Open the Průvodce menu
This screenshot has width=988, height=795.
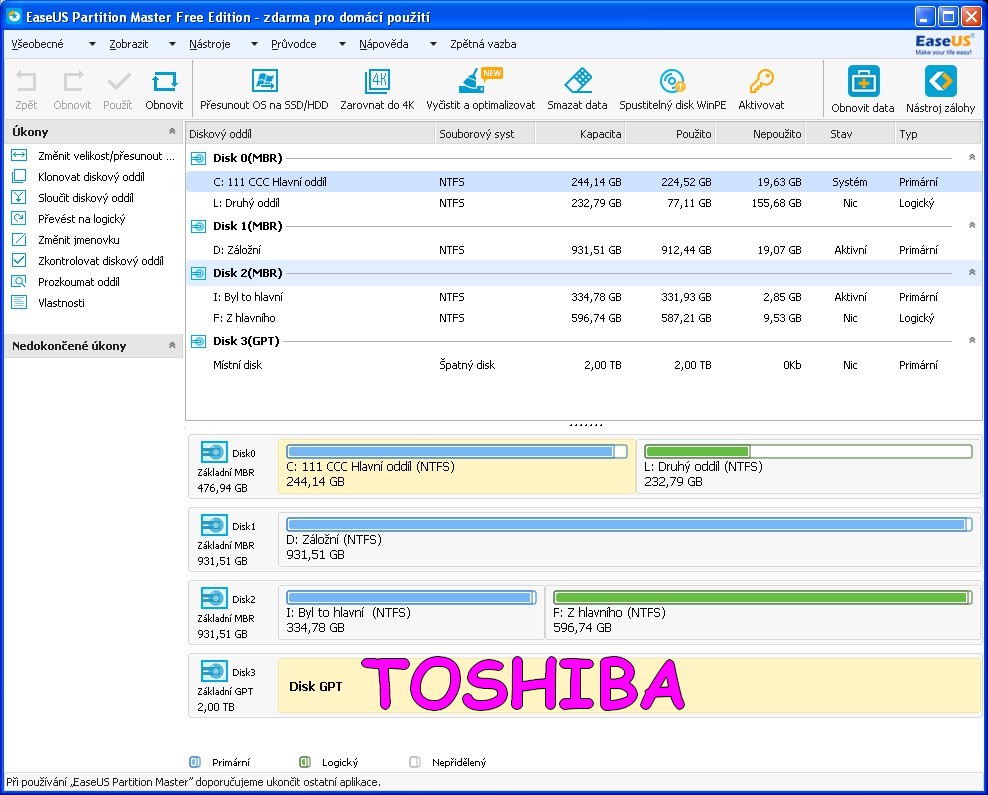pos(295,44)
